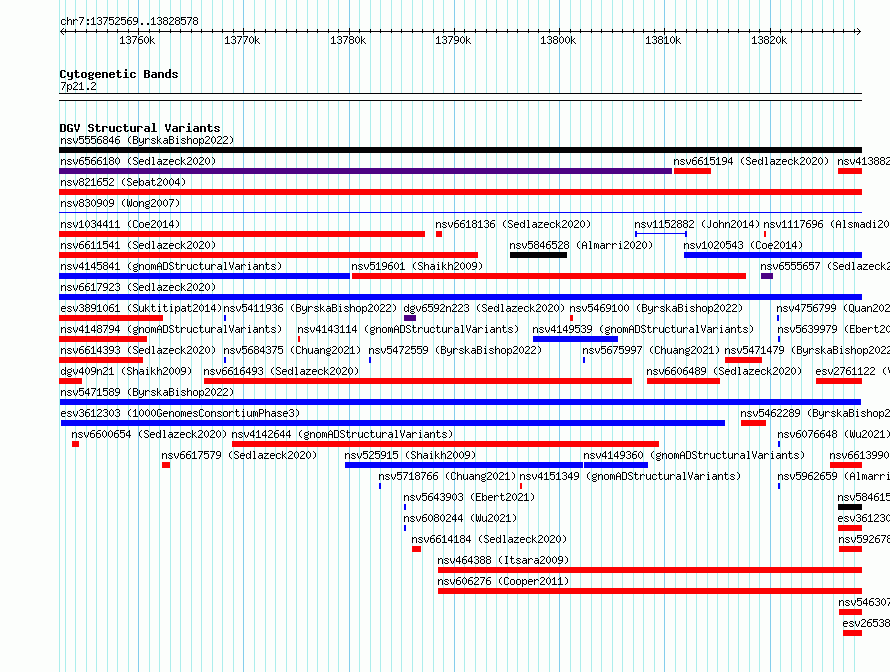Click the DGV Structural Variants track title
890x672 pixels.
140,128
